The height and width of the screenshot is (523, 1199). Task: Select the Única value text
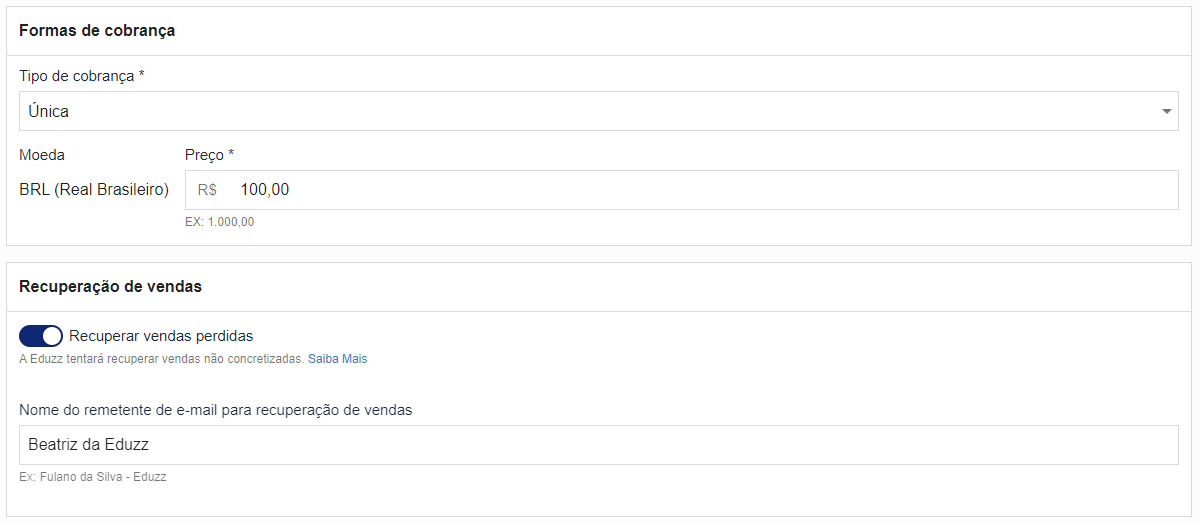coord(49,112)
